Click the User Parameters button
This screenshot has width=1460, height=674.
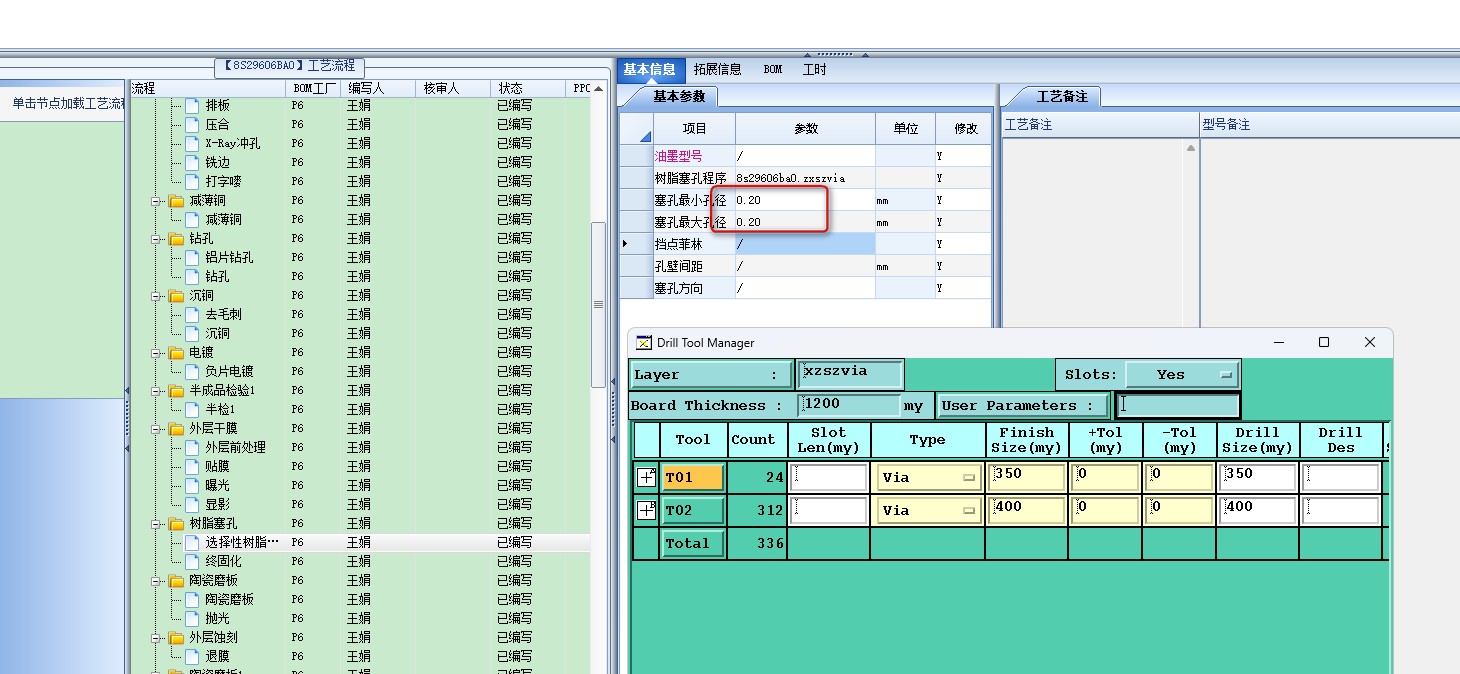pos(1023,405)
